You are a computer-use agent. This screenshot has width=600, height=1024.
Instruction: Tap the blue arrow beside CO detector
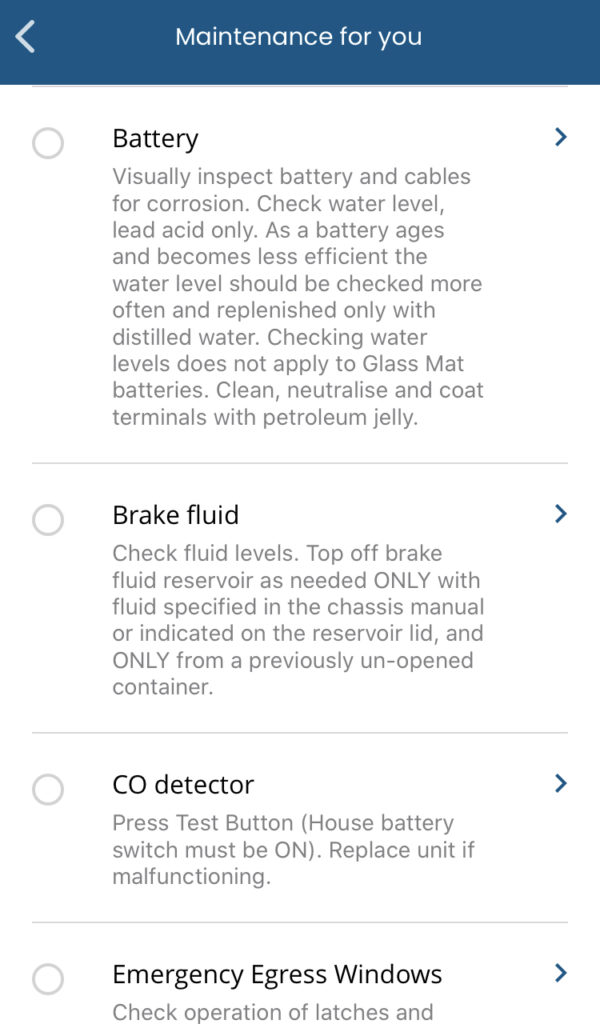560,783
